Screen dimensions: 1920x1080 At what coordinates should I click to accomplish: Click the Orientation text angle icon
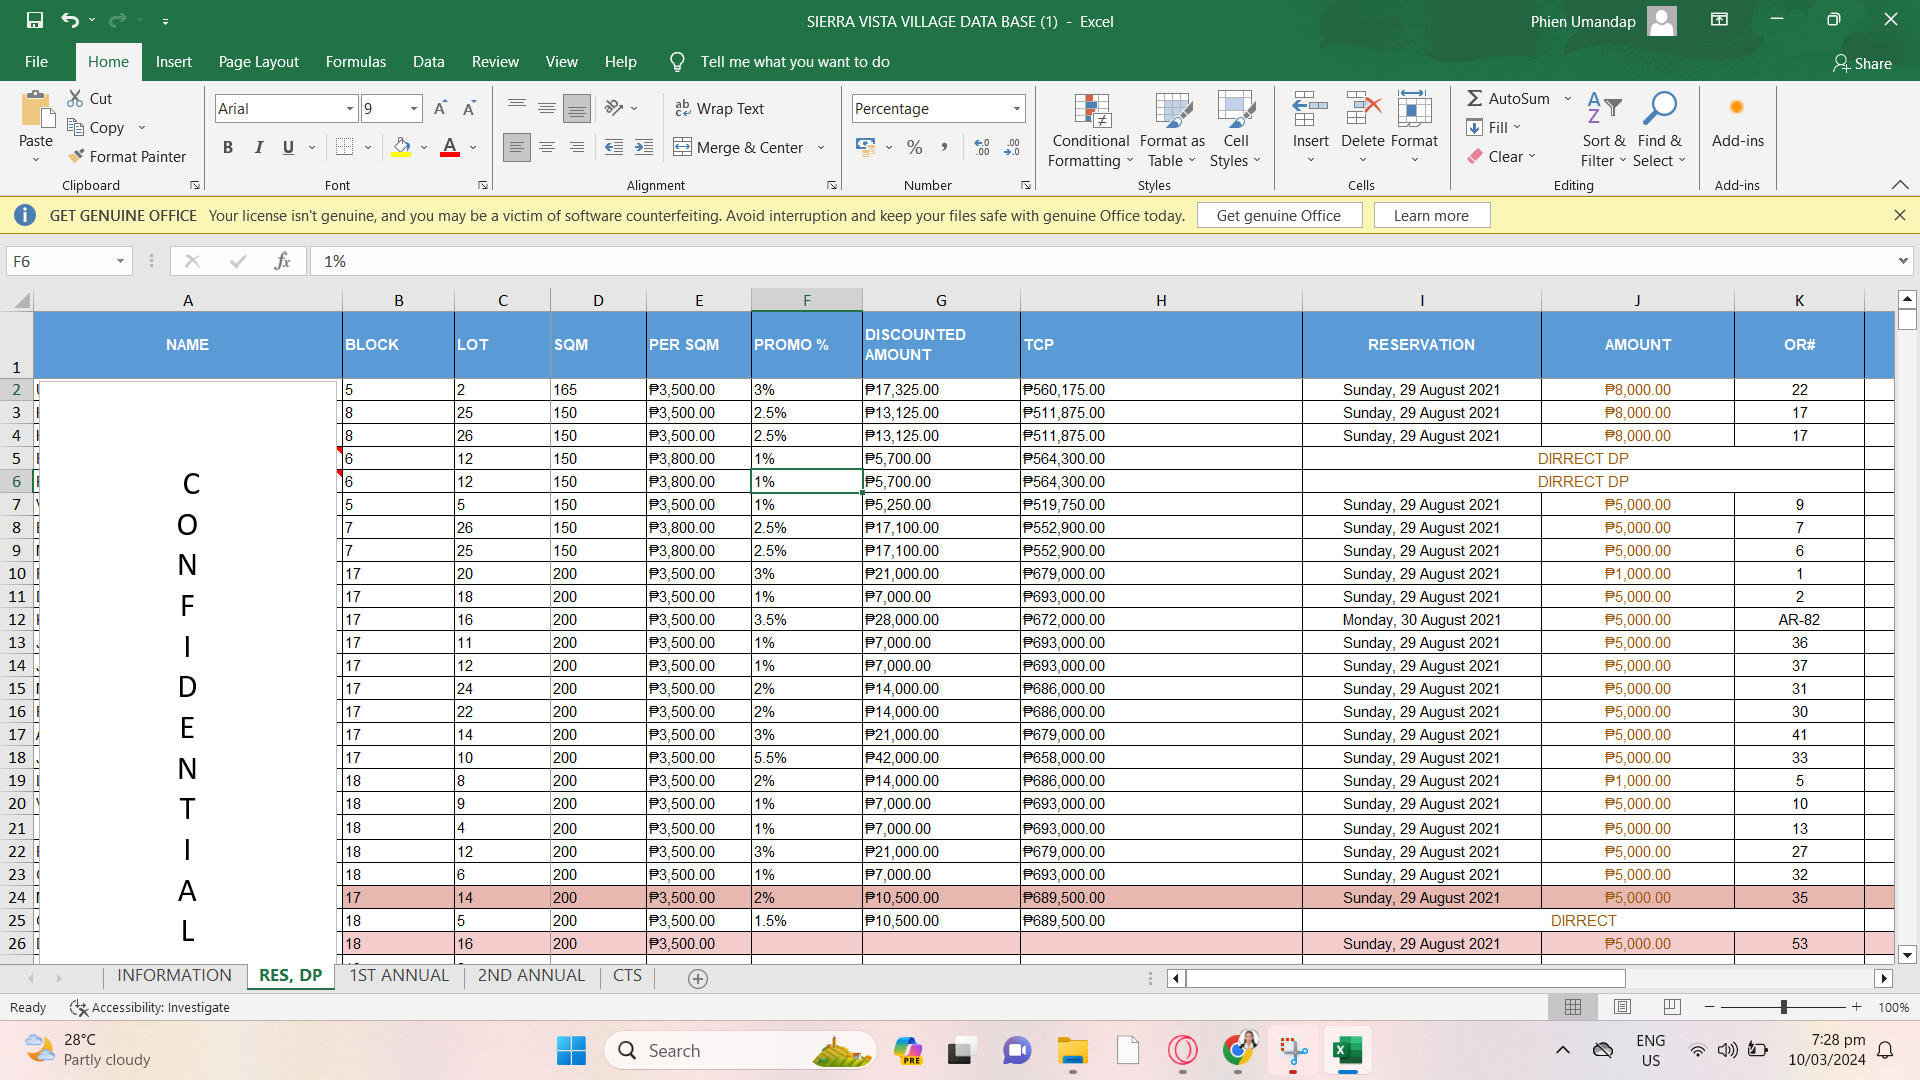614,108
